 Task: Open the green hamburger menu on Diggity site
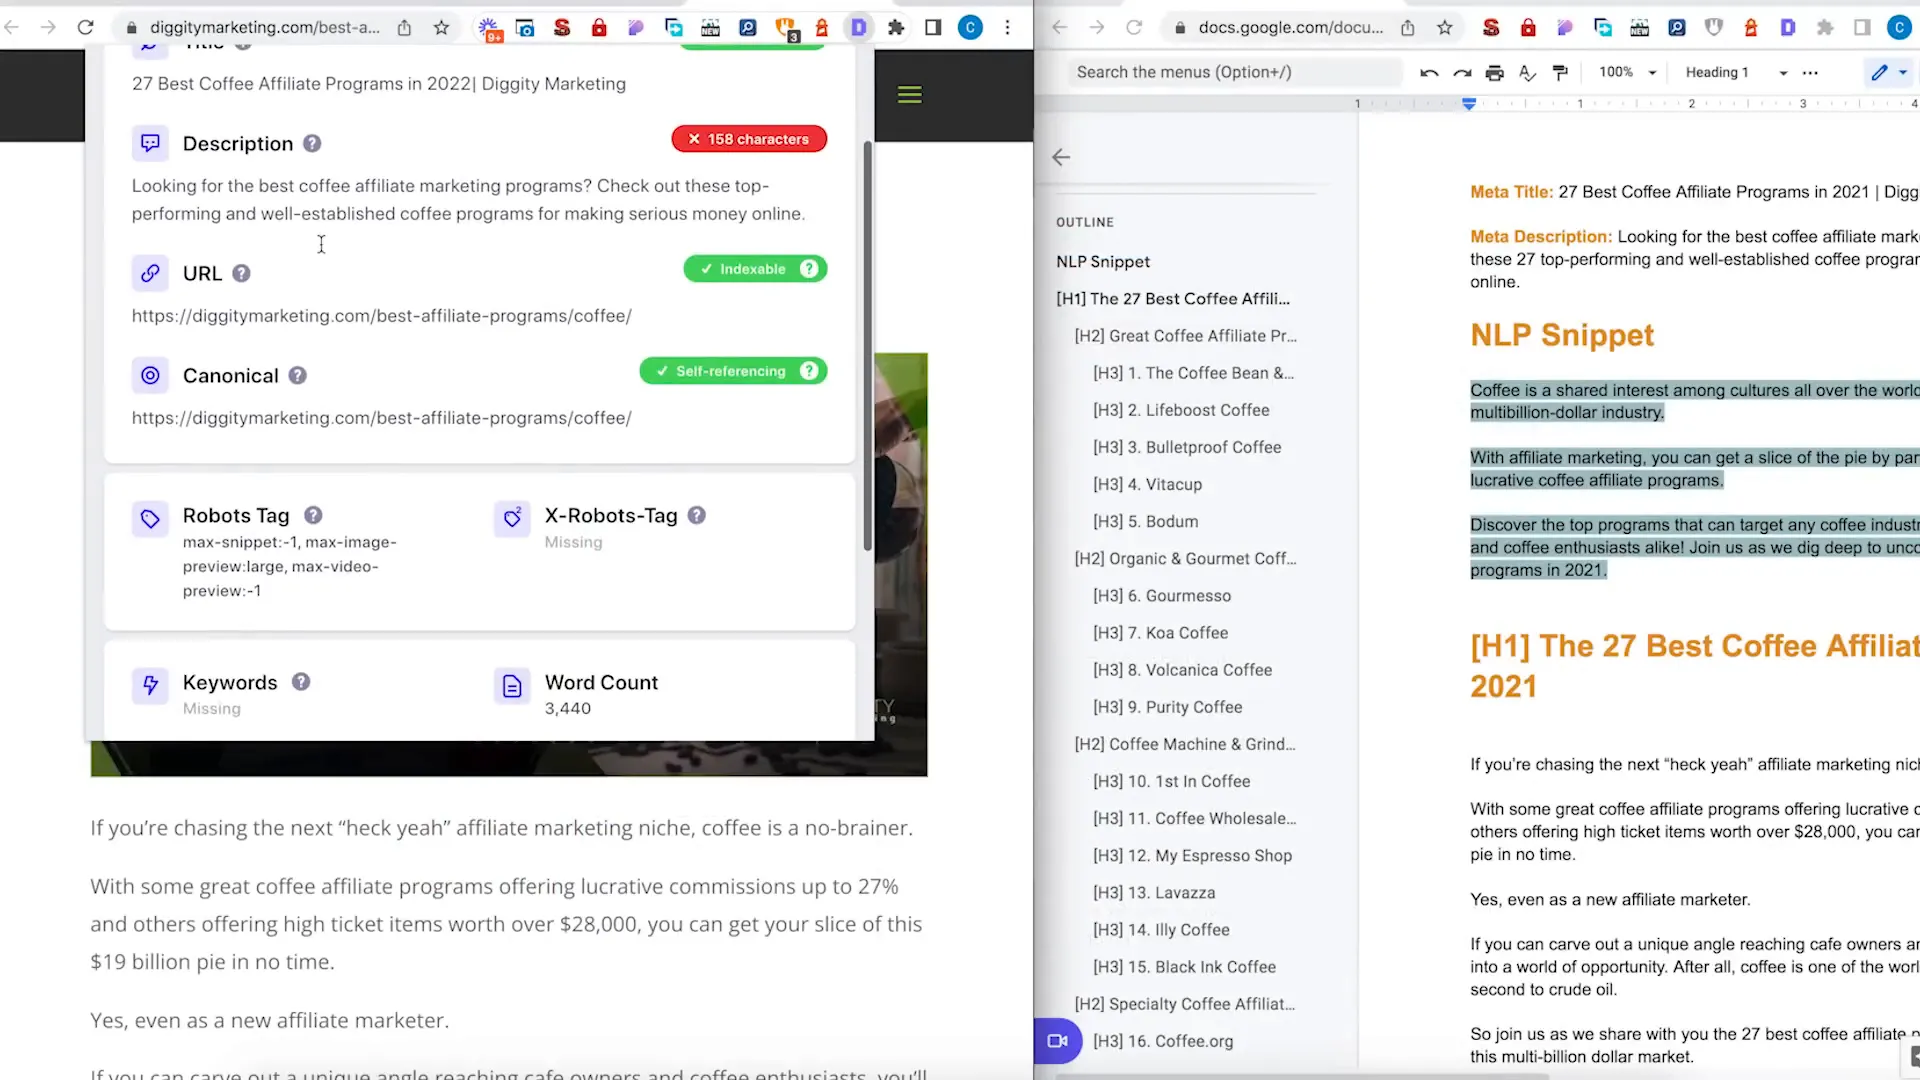910,95
